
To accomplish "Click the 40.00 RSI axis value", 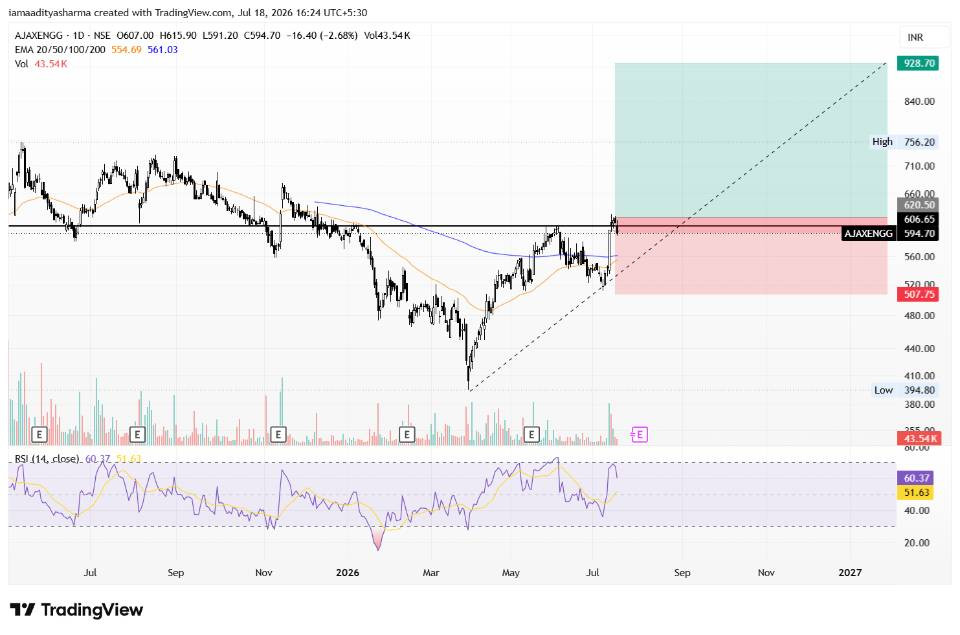I will point(917,511).
